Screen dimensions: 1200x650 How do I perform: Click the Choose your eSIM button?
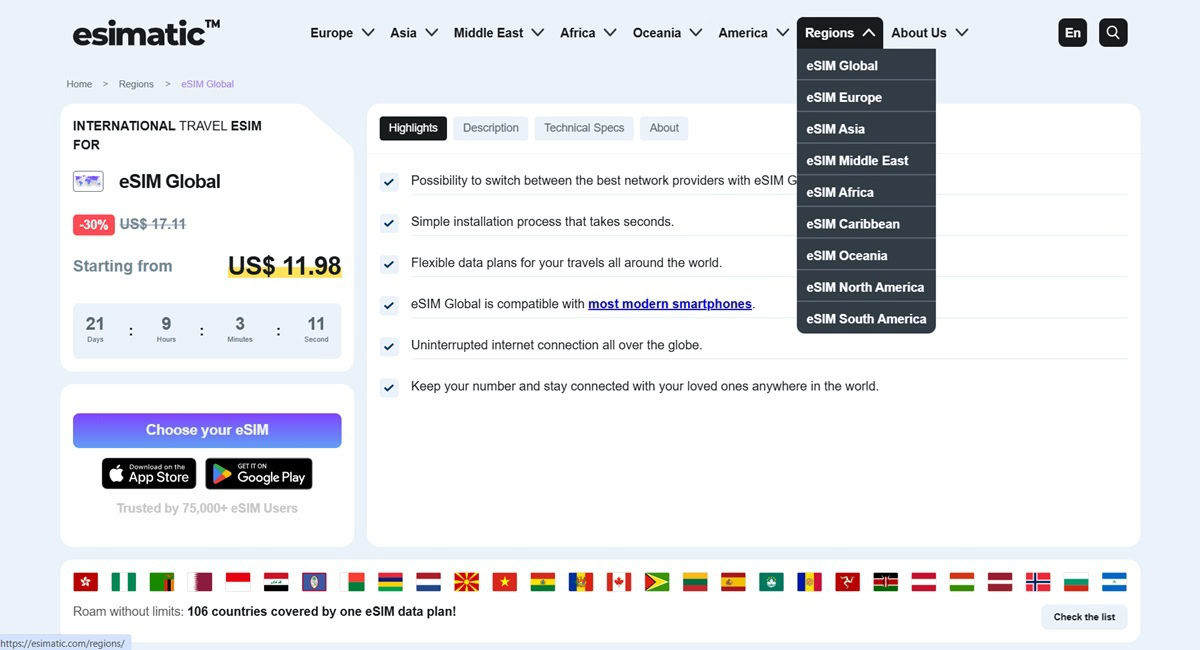(207, 430)
